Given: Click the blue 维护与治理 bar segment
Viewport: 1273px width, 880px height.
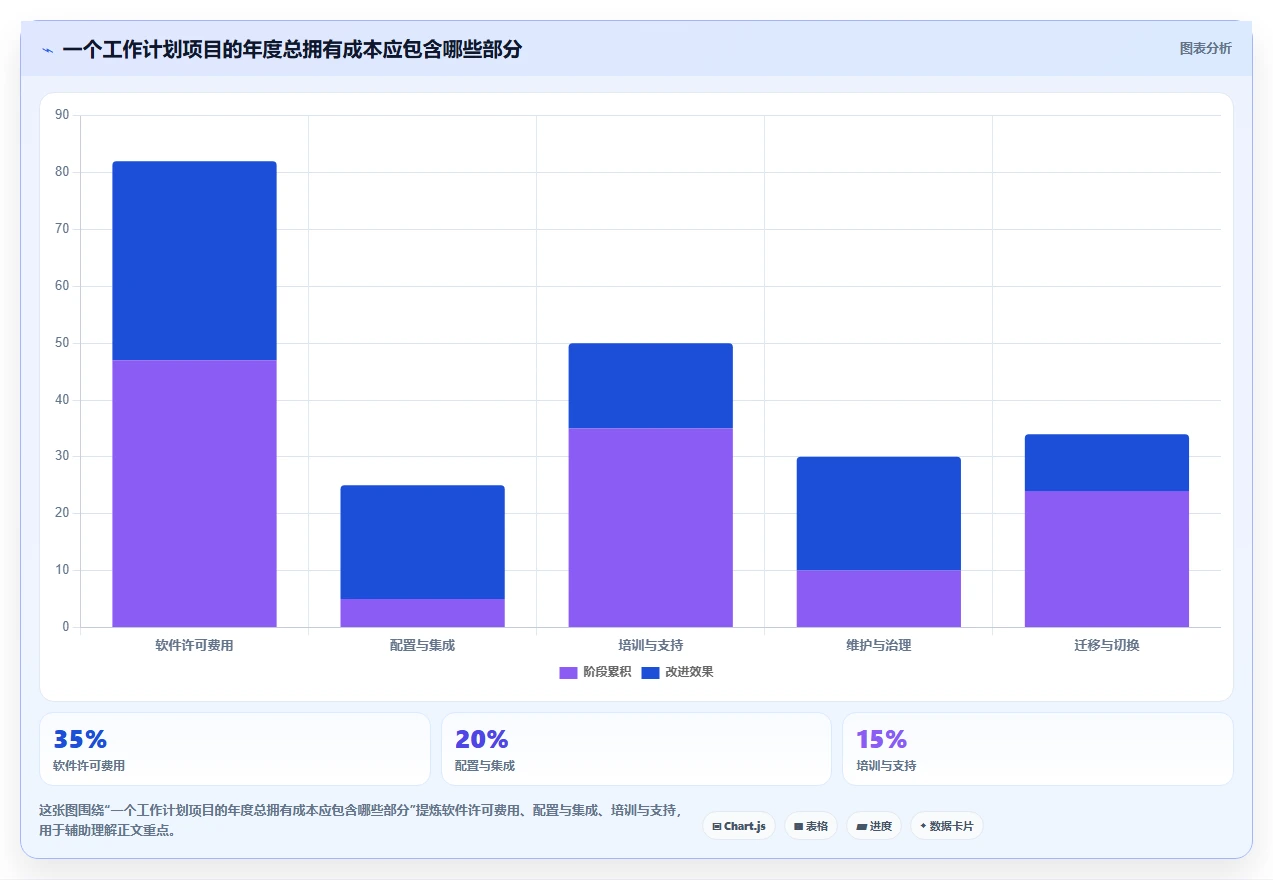Looking at the screenshot, I should pyautogui.click(x=878, y=513).
